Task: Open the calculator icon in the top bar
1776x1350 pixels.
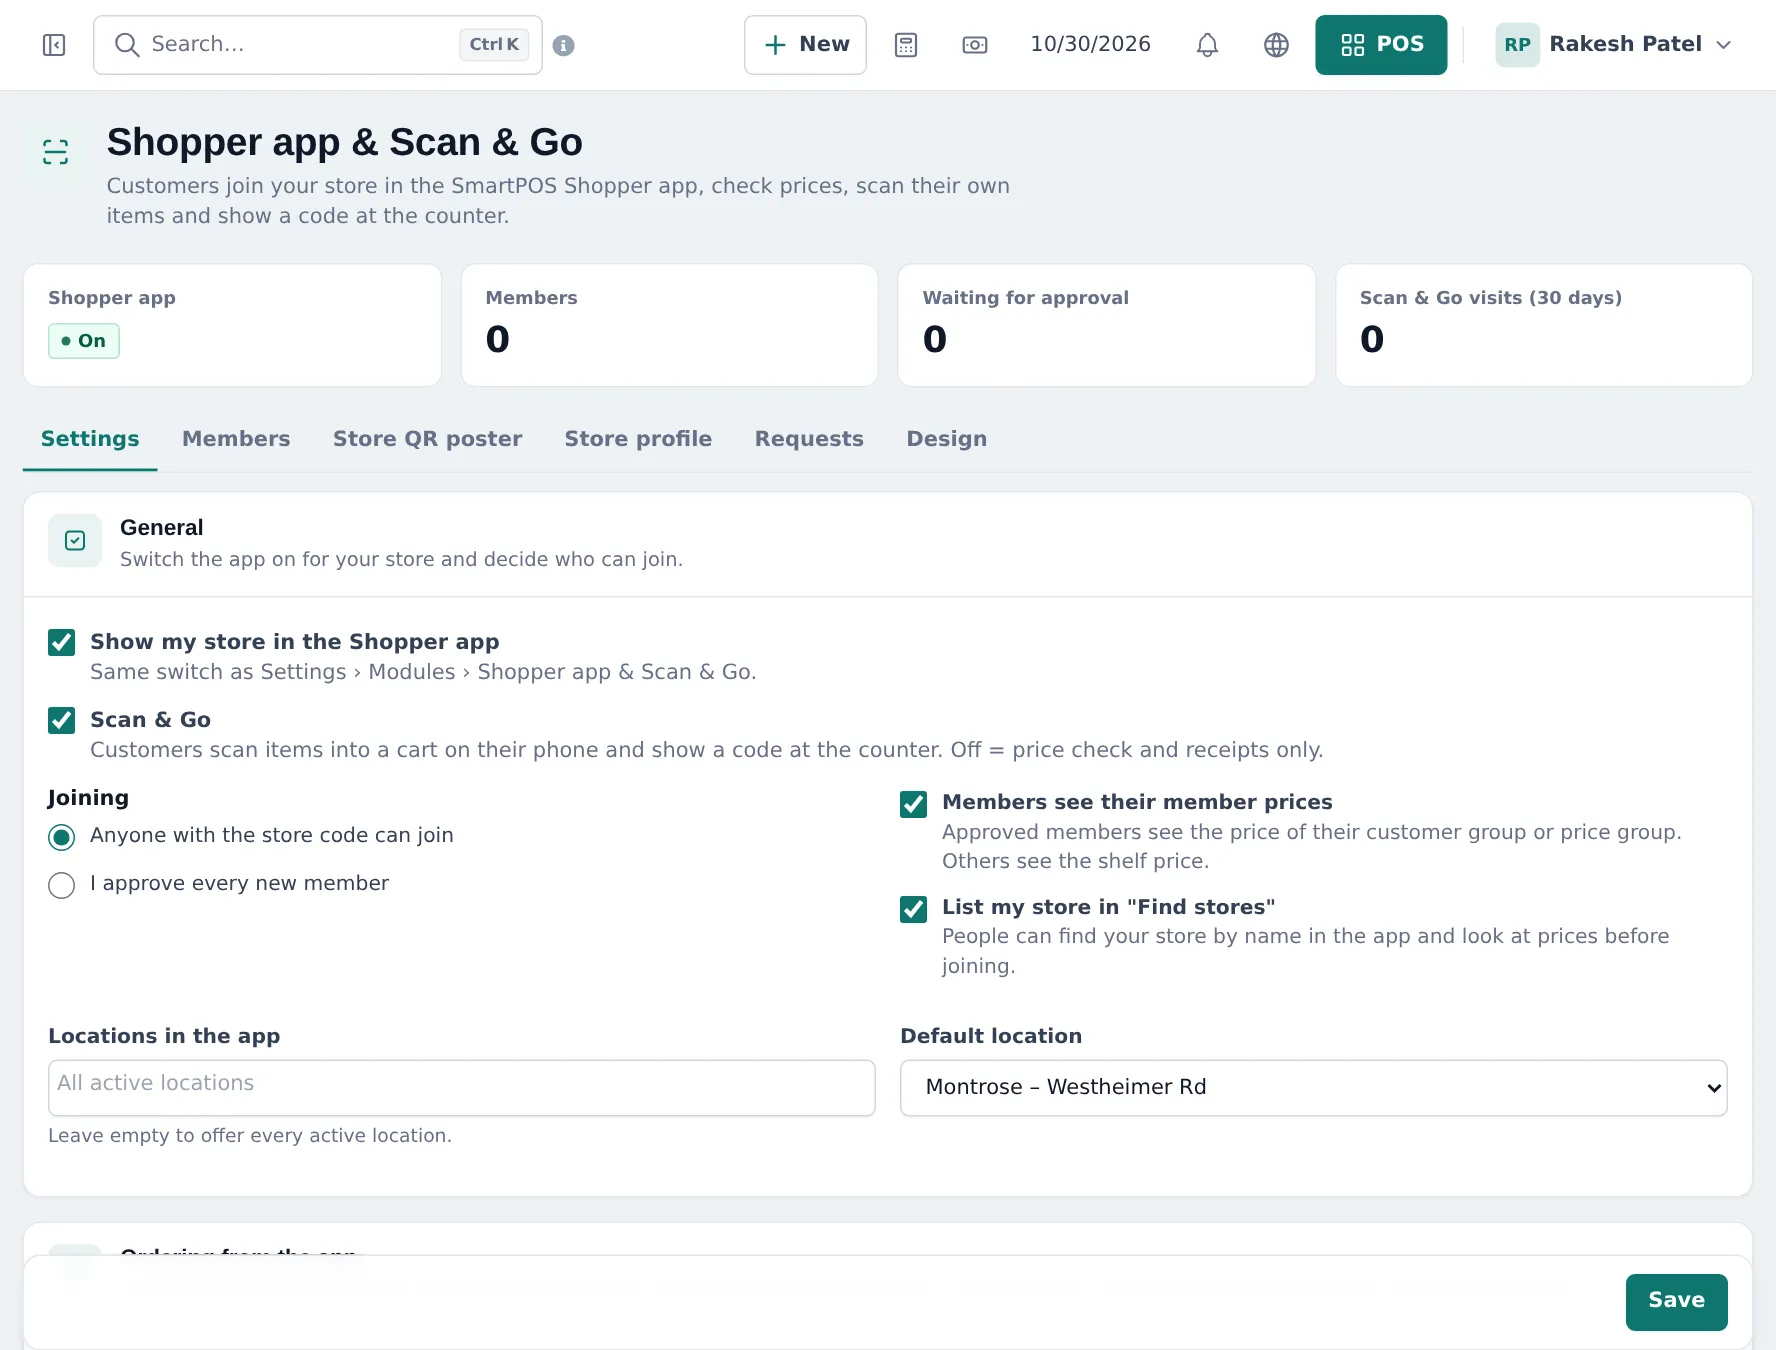Action: [906, 45]
